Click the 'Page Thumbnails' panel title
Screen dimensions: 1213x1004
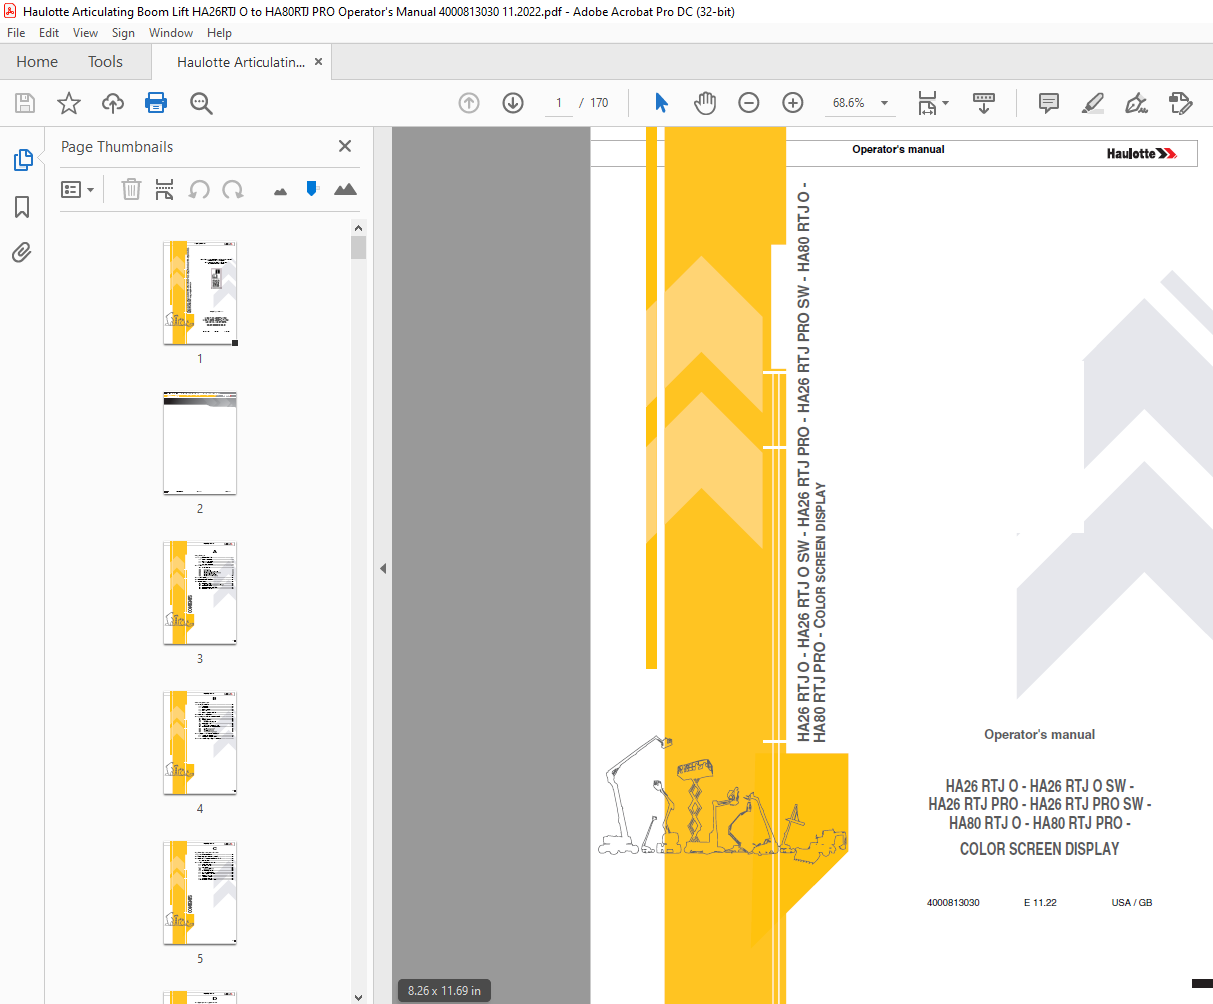tap(117, 146)
